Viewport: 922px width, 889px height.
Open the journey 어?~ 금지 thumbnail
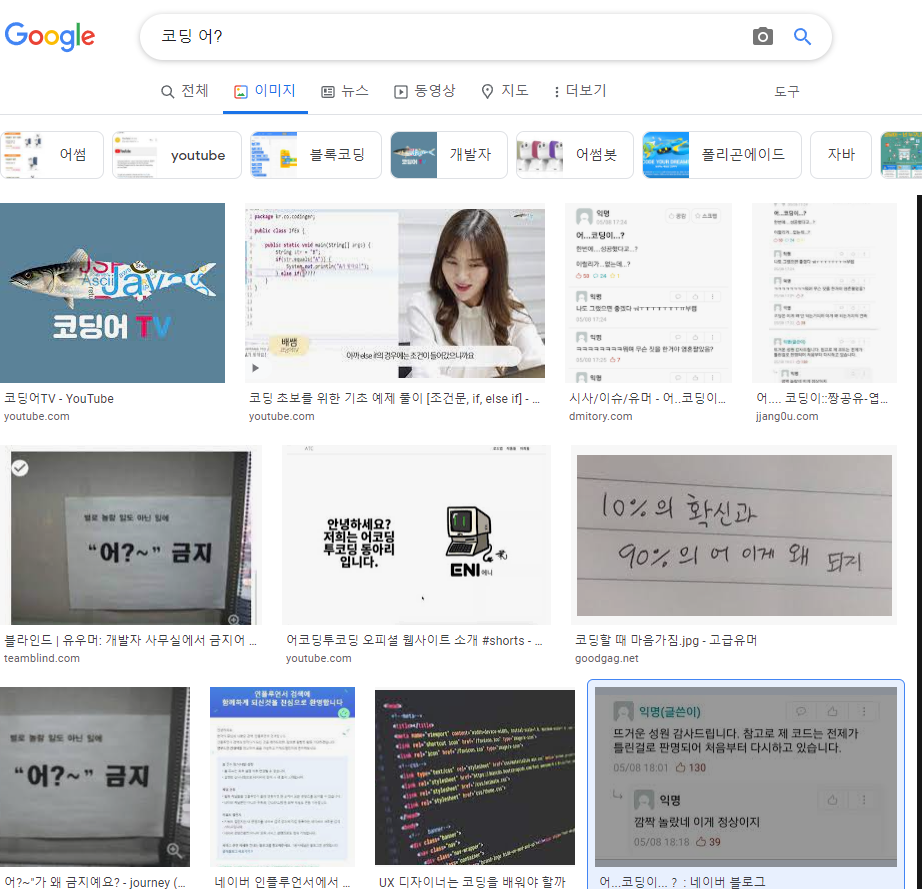click(x=95, y=777)
